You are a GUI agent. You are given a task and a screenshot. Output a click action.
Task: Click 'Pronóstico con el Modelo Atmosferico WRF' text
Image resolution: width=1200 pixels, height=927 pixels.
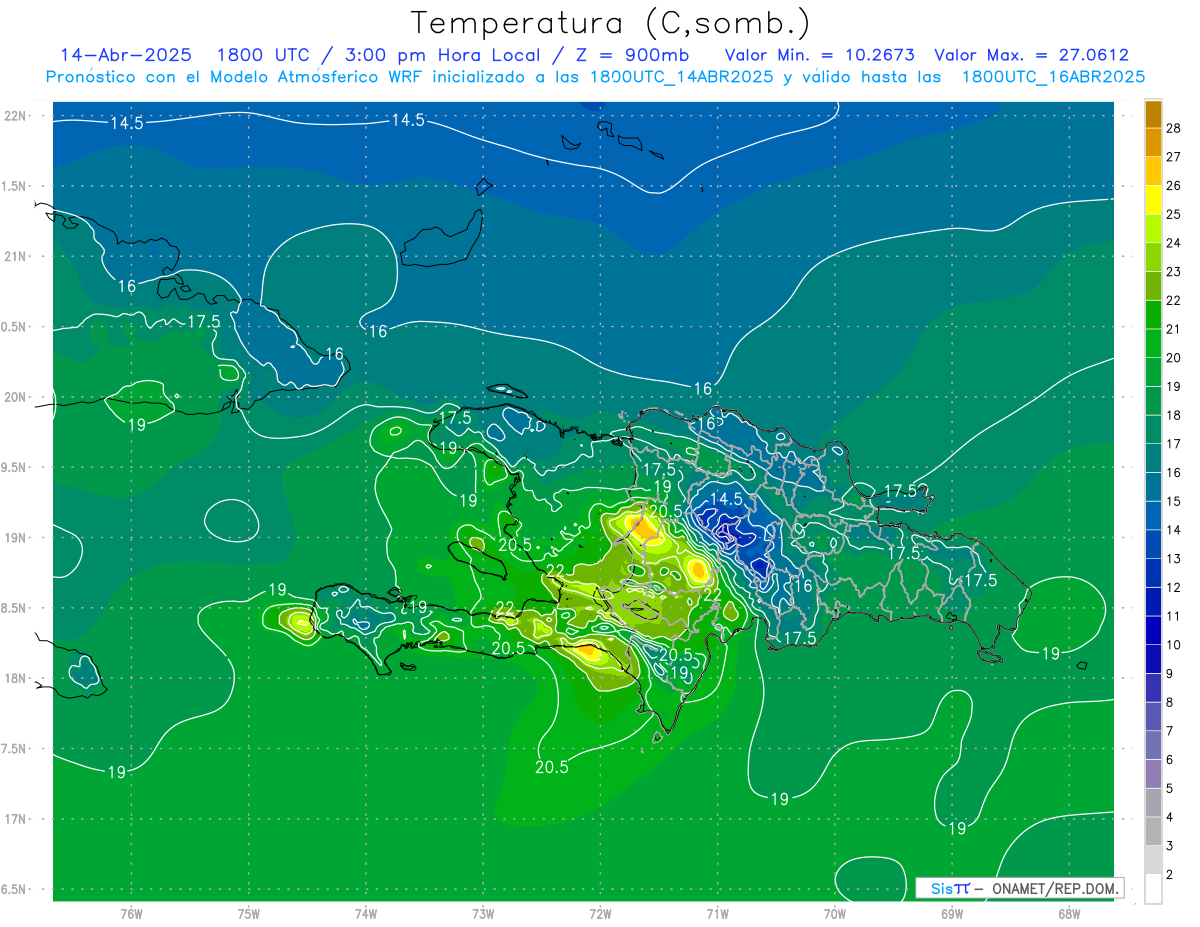[235, 76]
